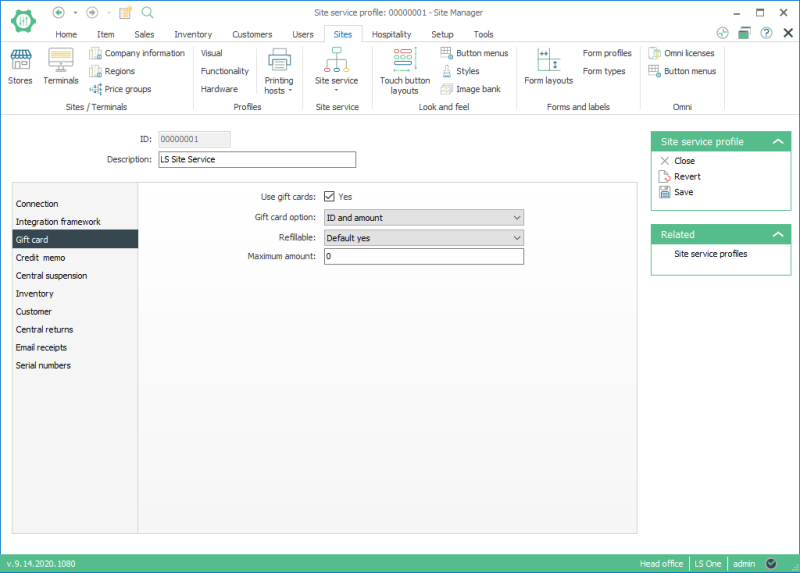Image resolution: width=800 pixels, height=573 pixels.
Task: Select Central returns in the side list
Action: 75,330
